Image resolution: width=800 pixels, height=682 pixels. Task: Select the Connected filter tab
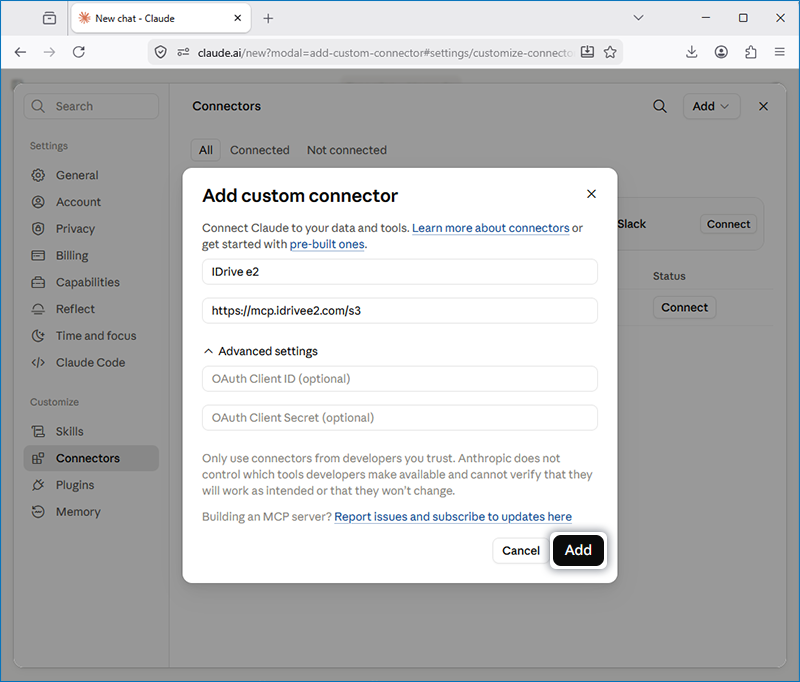[x=260, y=150]
